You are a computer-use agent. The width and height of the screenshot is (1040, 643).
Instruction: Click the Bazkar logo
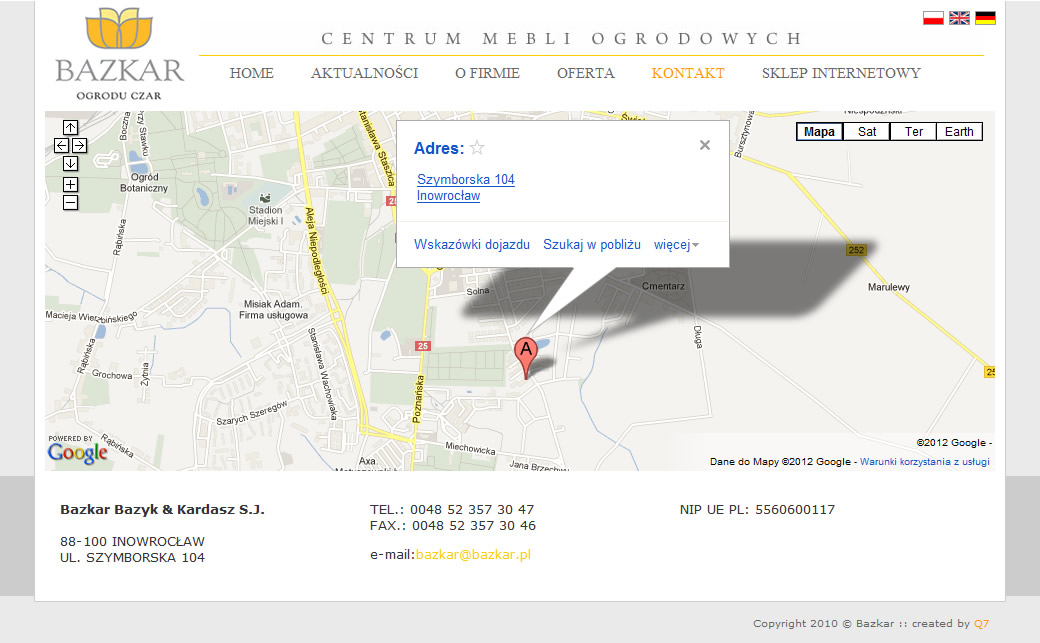click(119, 53)
